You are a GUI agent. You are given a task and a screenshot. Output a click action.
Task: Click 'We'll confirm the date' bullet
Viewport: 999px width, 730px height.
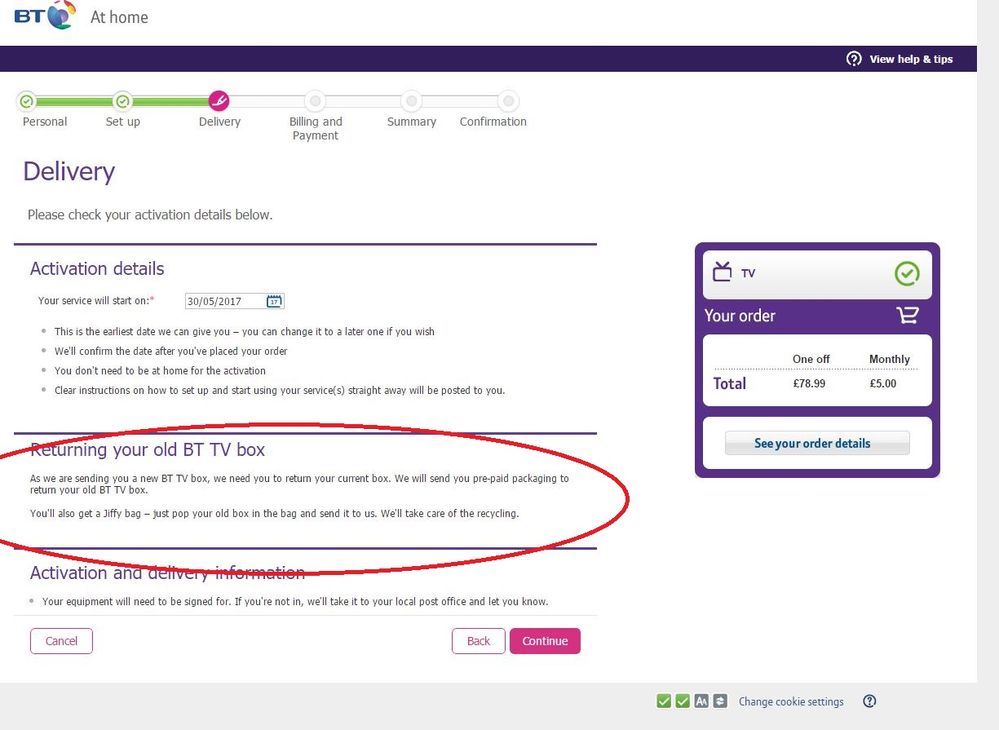coord(171,351)
